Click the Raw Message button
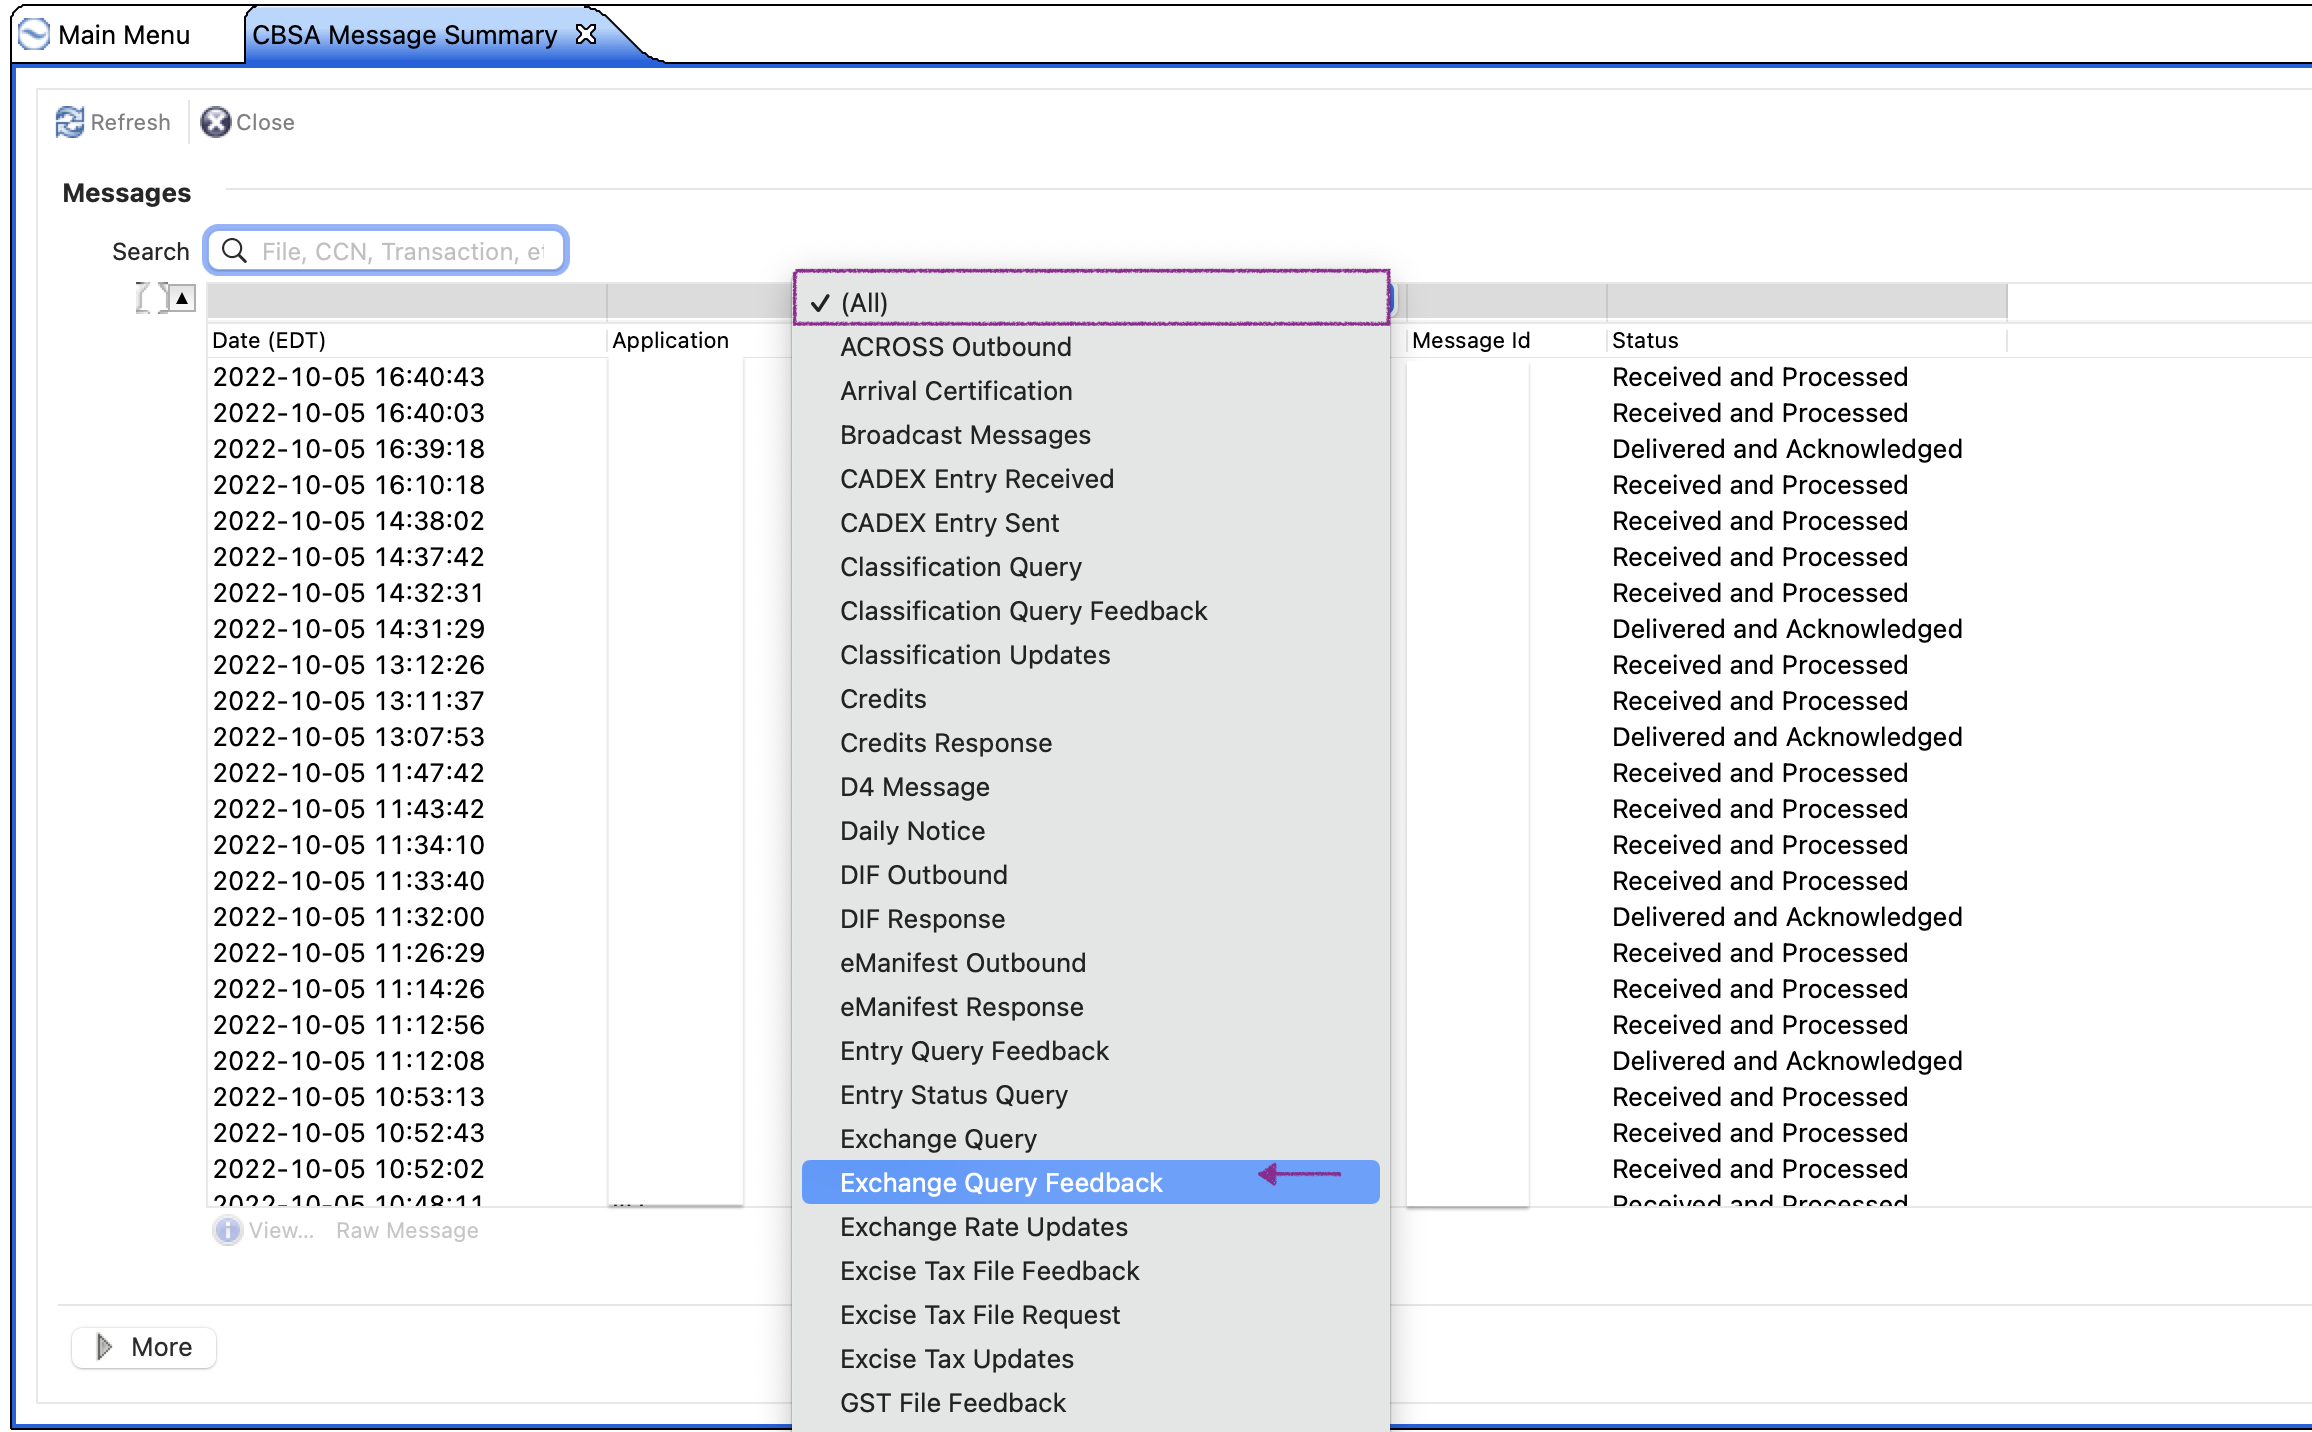 coord(407,1230)
